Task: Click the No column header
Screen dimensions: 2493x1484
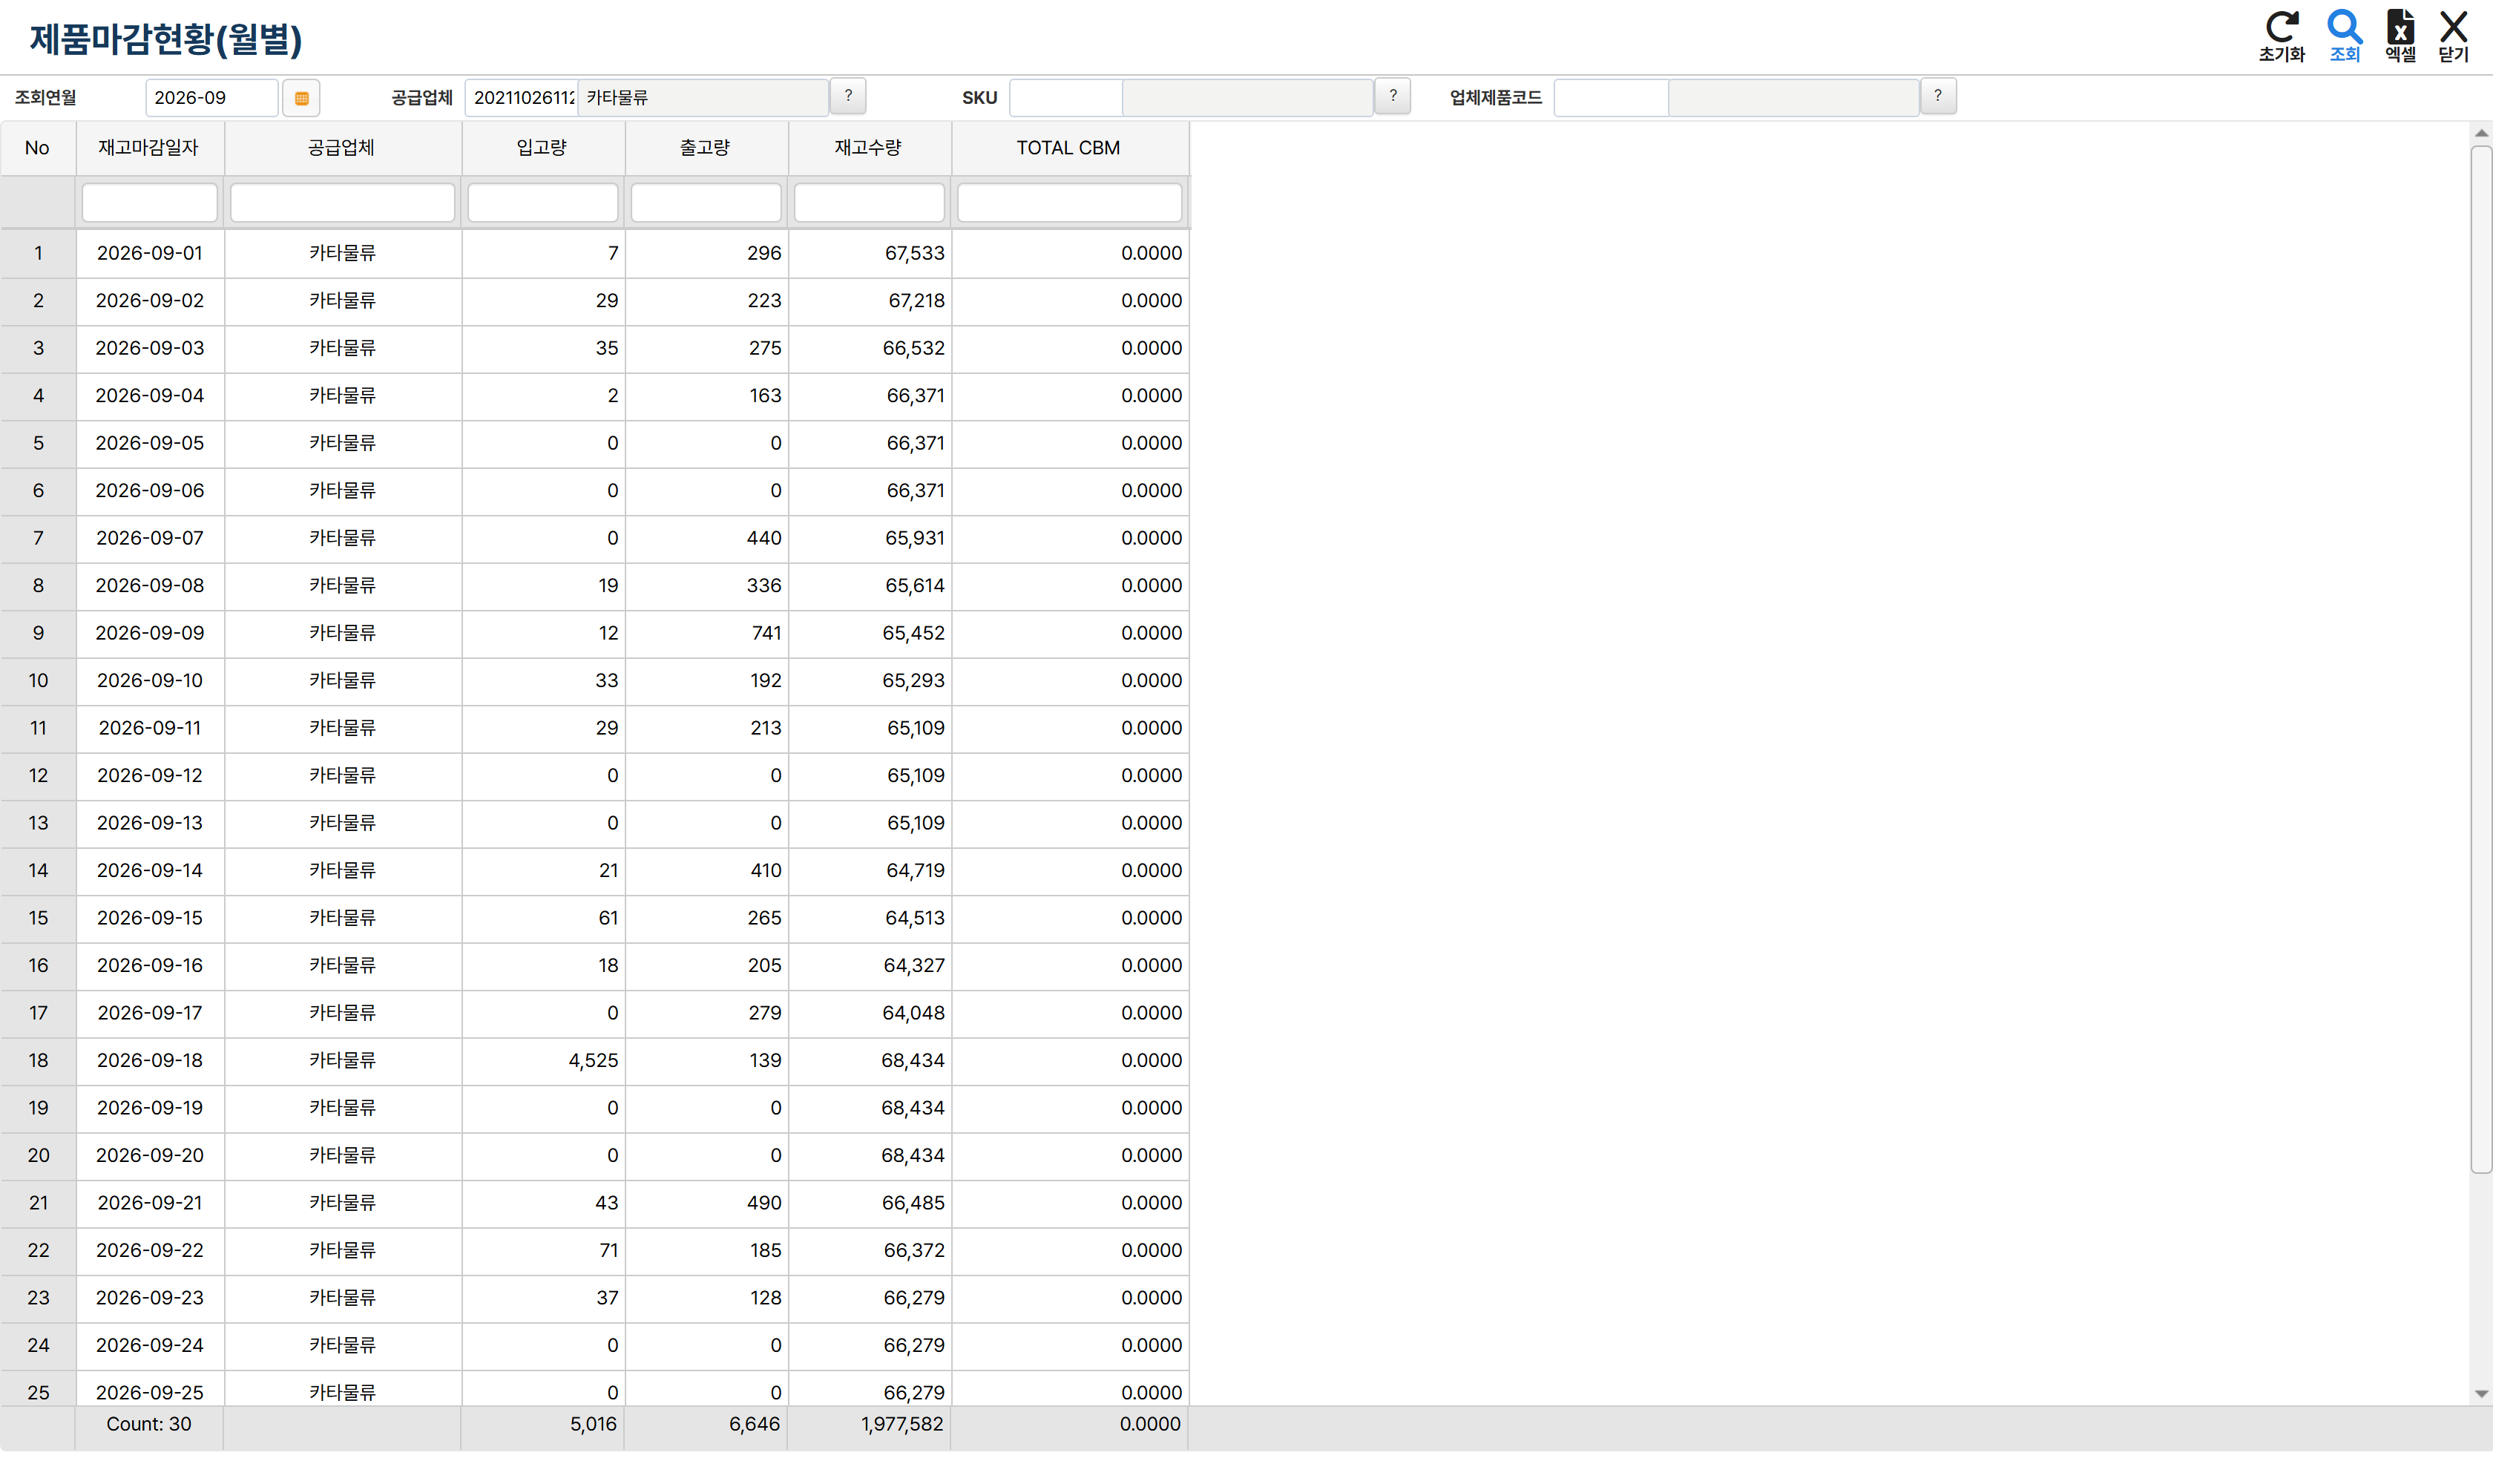Action: coord(37,148)
